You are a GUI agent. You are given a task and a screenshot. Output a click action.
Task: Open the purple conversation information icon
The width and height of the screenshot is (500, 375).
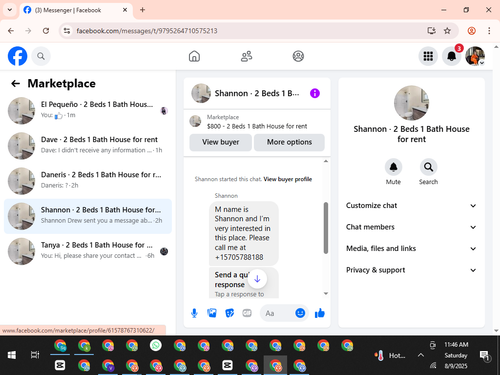(x=315, y=93)
